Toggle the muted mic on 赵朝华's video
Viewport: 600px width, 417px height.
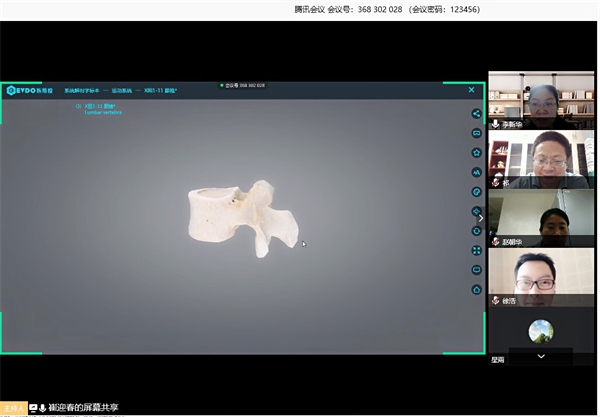tap(495, 241)
